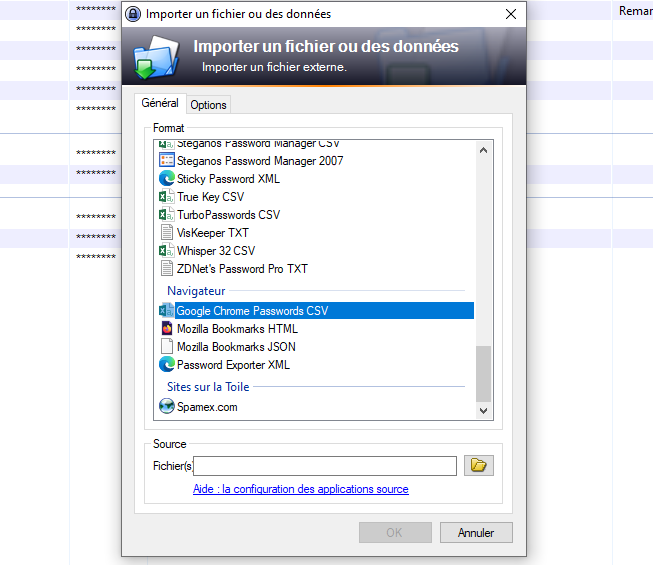The width and height of the screenshot is (653, 565).
Task: Click the TurboPasswords CSV spreadsheet icon
Action: point(167,214)
